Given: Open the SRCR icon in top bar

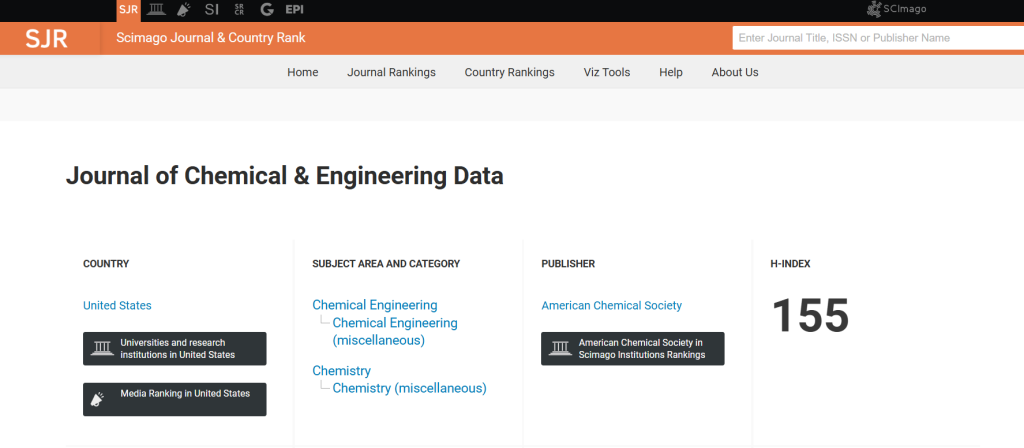Looking at the screenshot, I should [239, 10].
